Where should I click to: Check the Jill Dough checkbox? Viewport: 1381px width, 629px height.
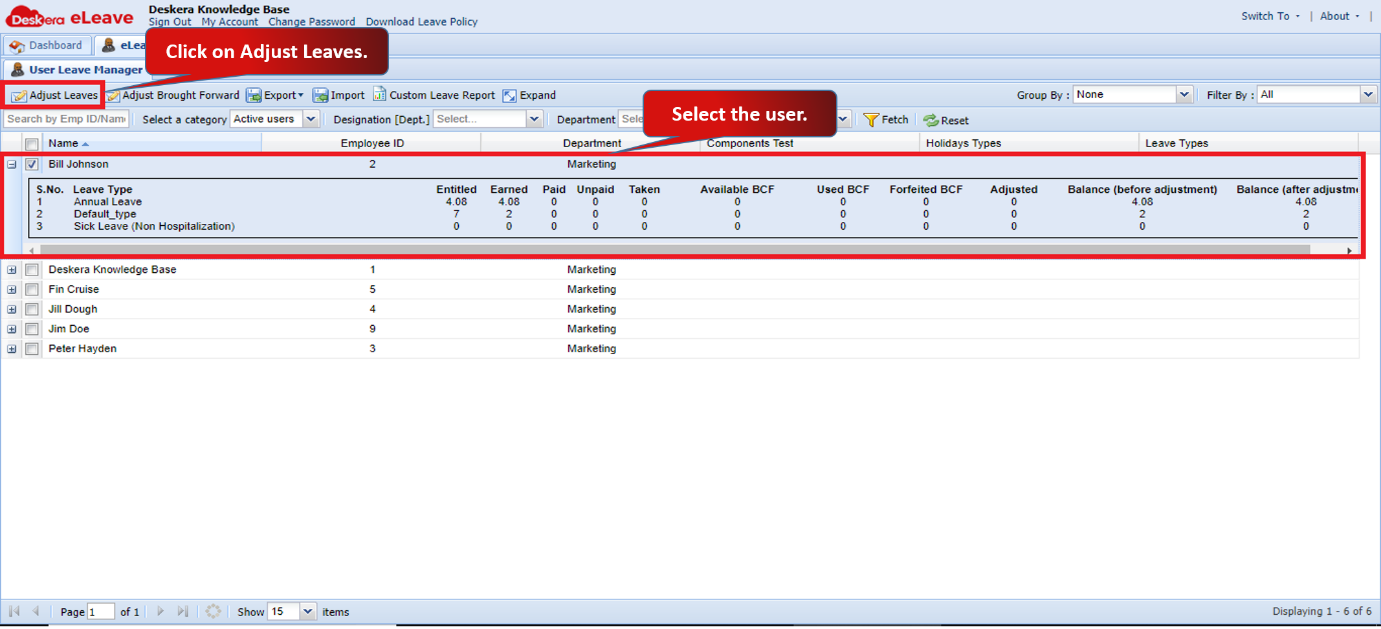click(x=31, y=309)
